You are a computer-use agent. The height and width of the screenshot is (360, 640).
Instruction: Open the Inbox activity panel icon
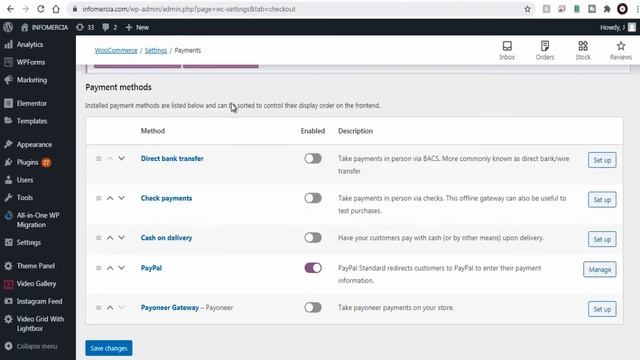click(x=507, y=50)
